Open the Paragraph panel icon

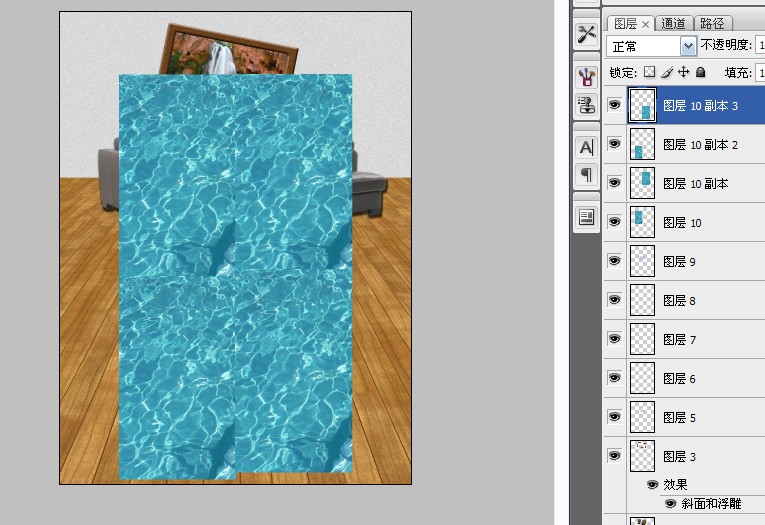coord(586,174)
